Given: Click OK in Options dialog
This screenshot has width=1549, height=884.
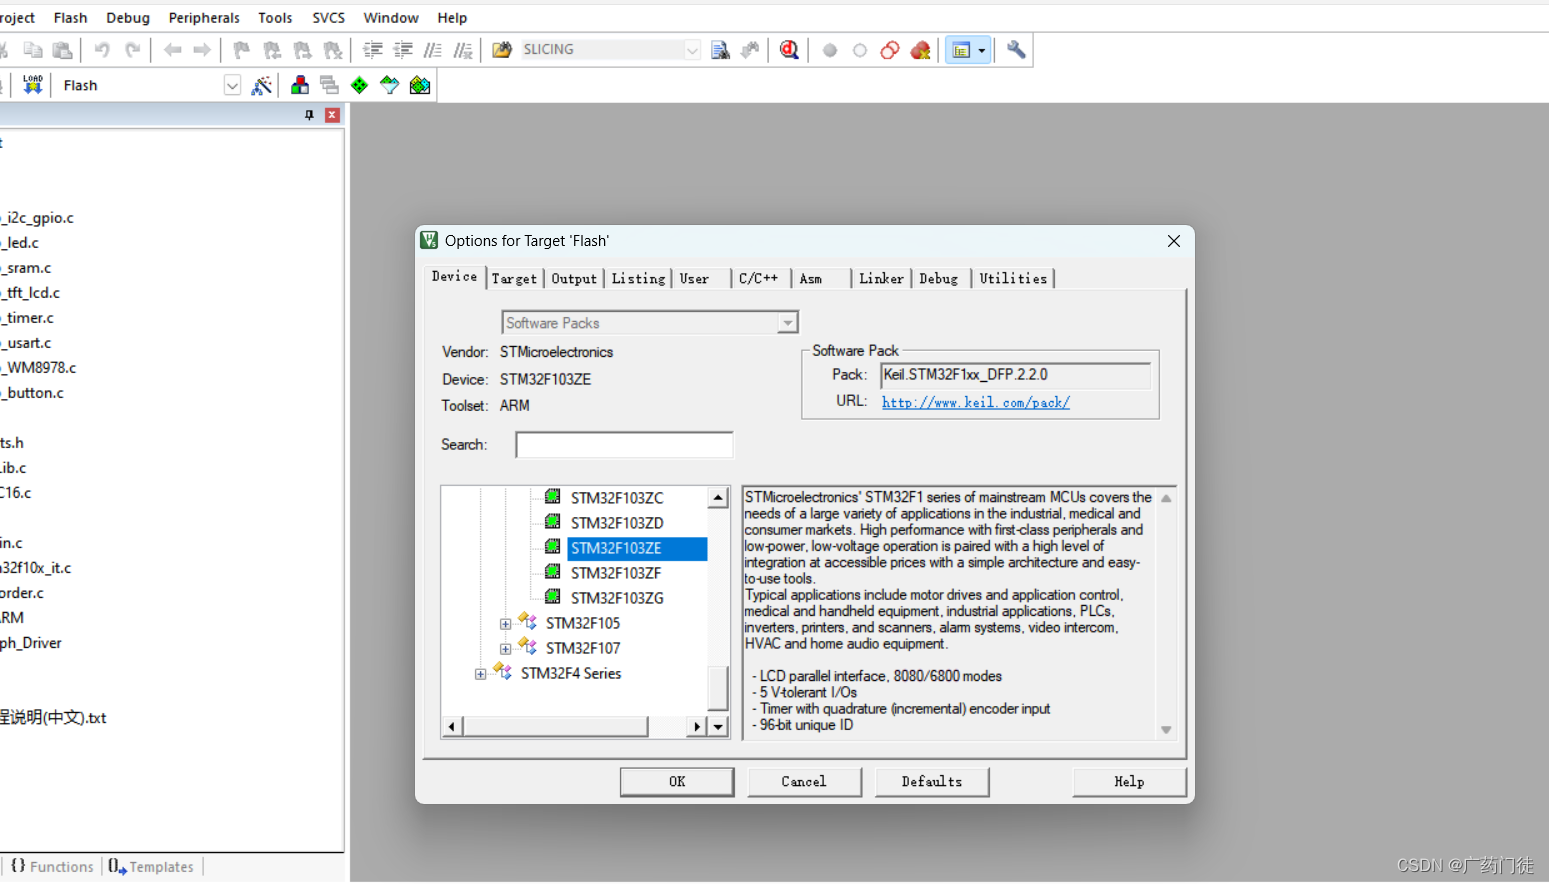Looking at the screenshot, I should click(x=677, y=782).
